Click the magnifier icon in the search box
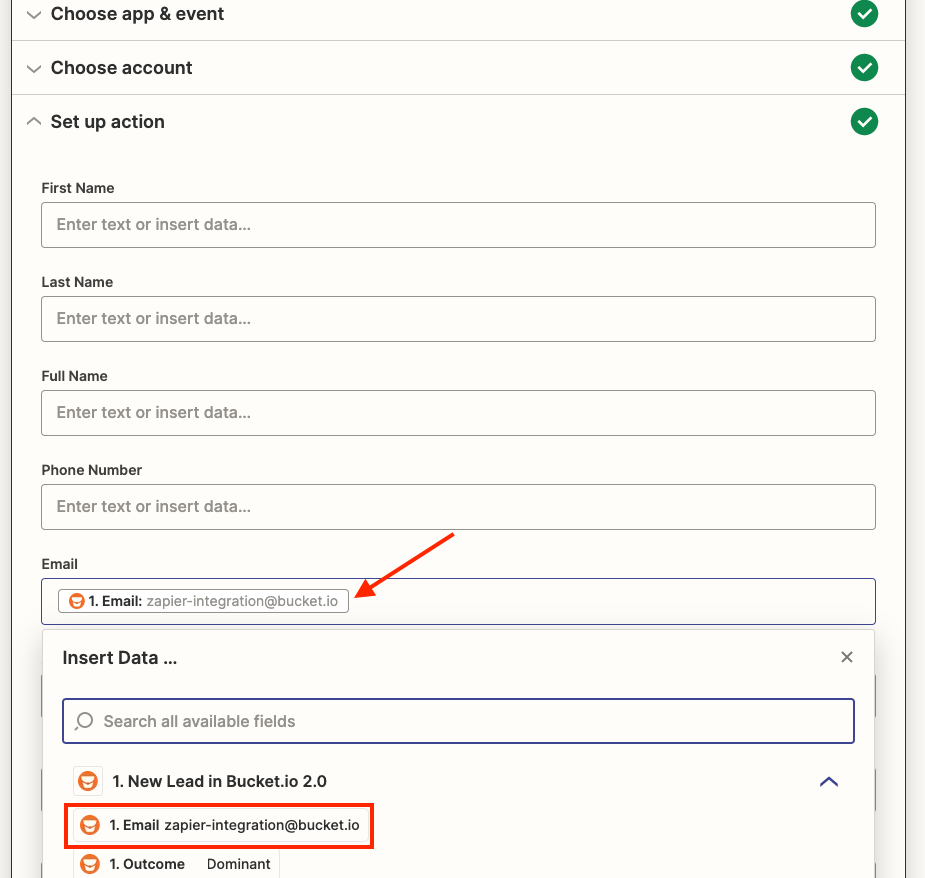925x878 pixels. pyautogui.click(x=85, y=721)
